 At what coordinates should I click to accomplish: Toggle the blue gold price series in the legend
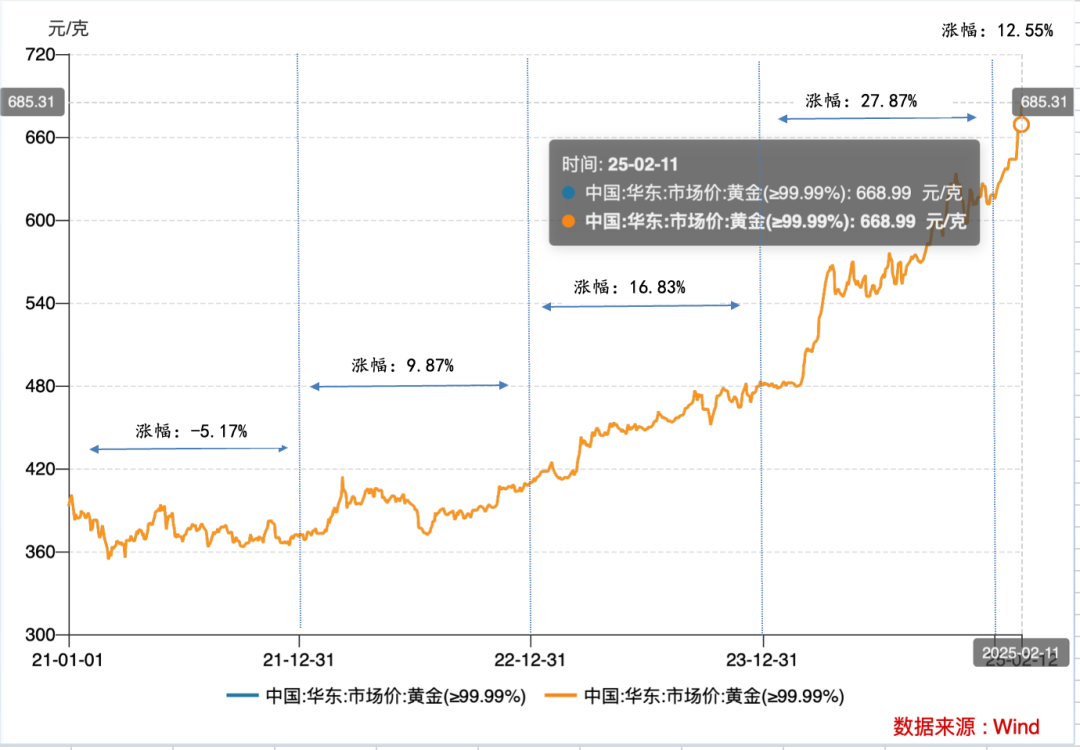376,696
